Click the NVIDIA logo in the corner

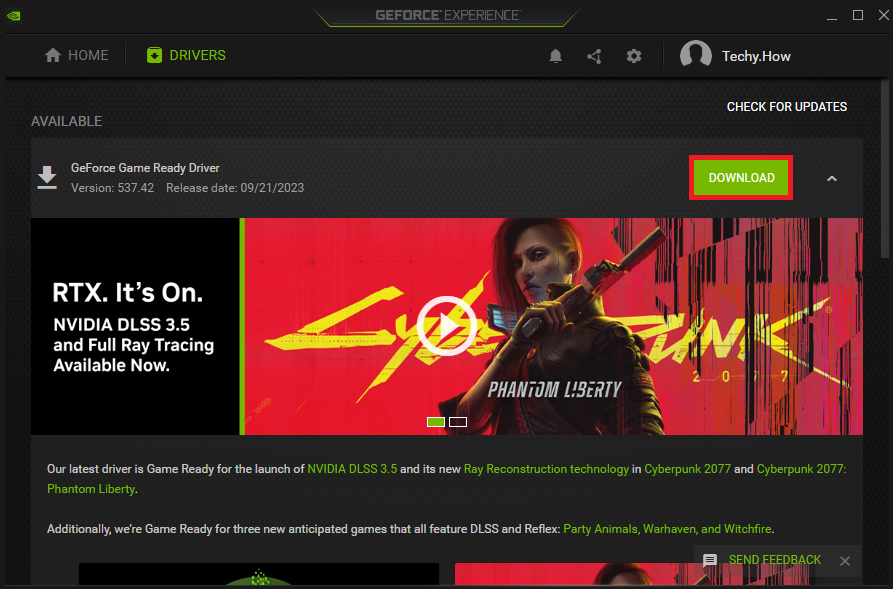coord(14,16)
